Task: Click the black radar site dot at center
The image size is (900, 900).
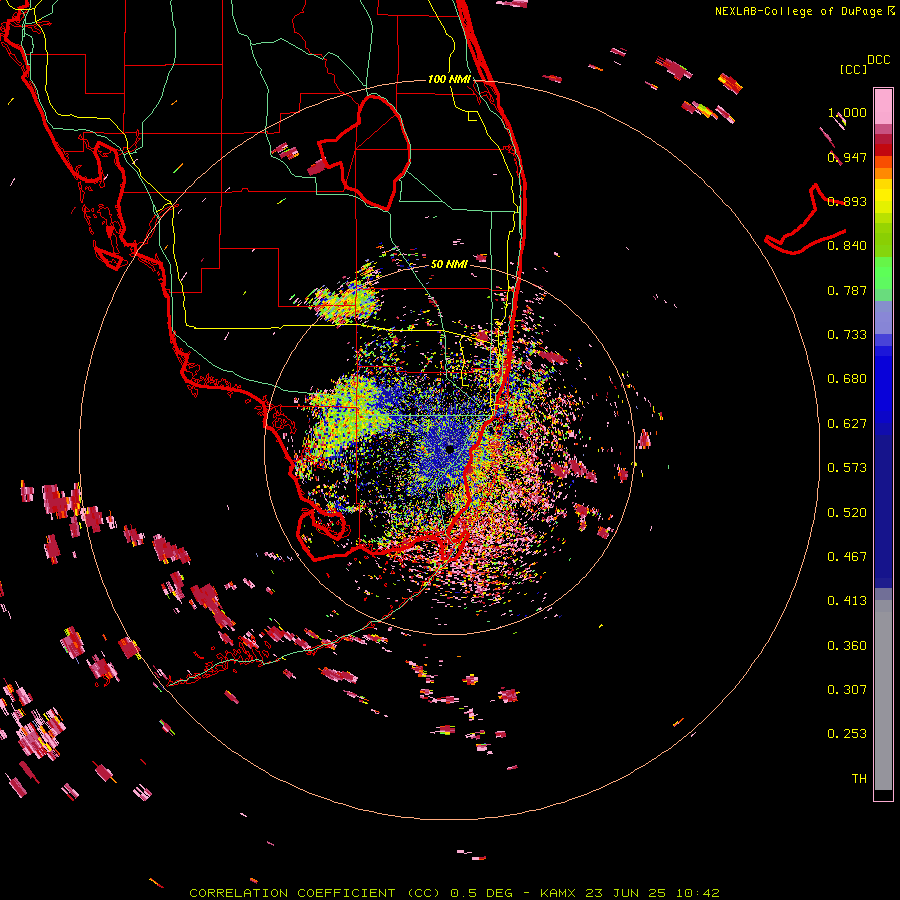Action: pos(449,449)
